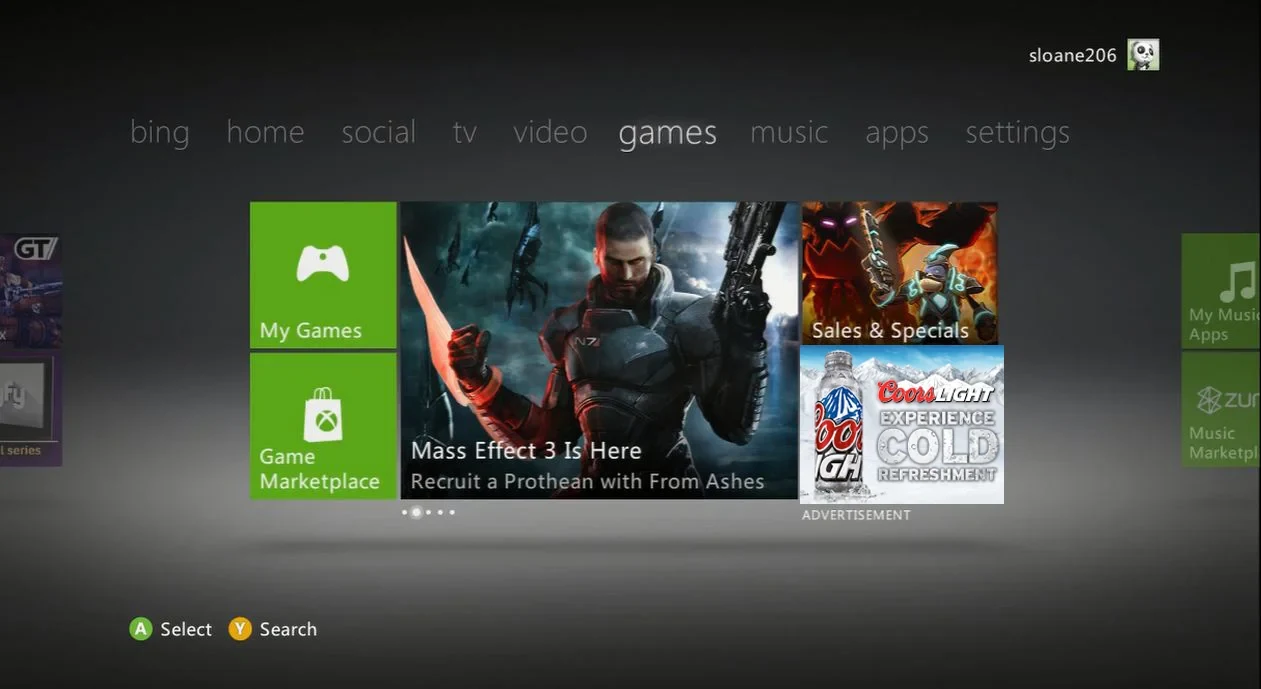Click the Coors Light advertisement tile

click(902, 425)
